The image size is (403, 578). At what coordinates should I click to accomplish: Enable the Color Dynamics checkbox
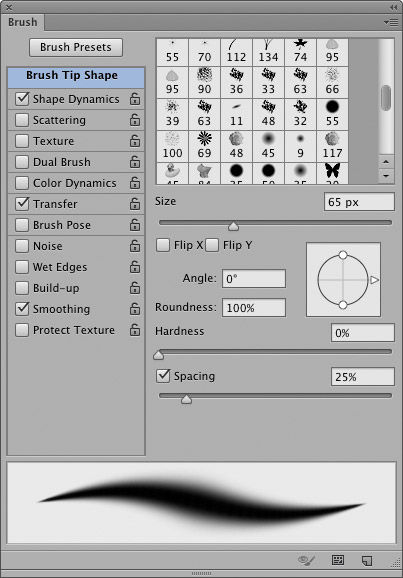[22, 183]
